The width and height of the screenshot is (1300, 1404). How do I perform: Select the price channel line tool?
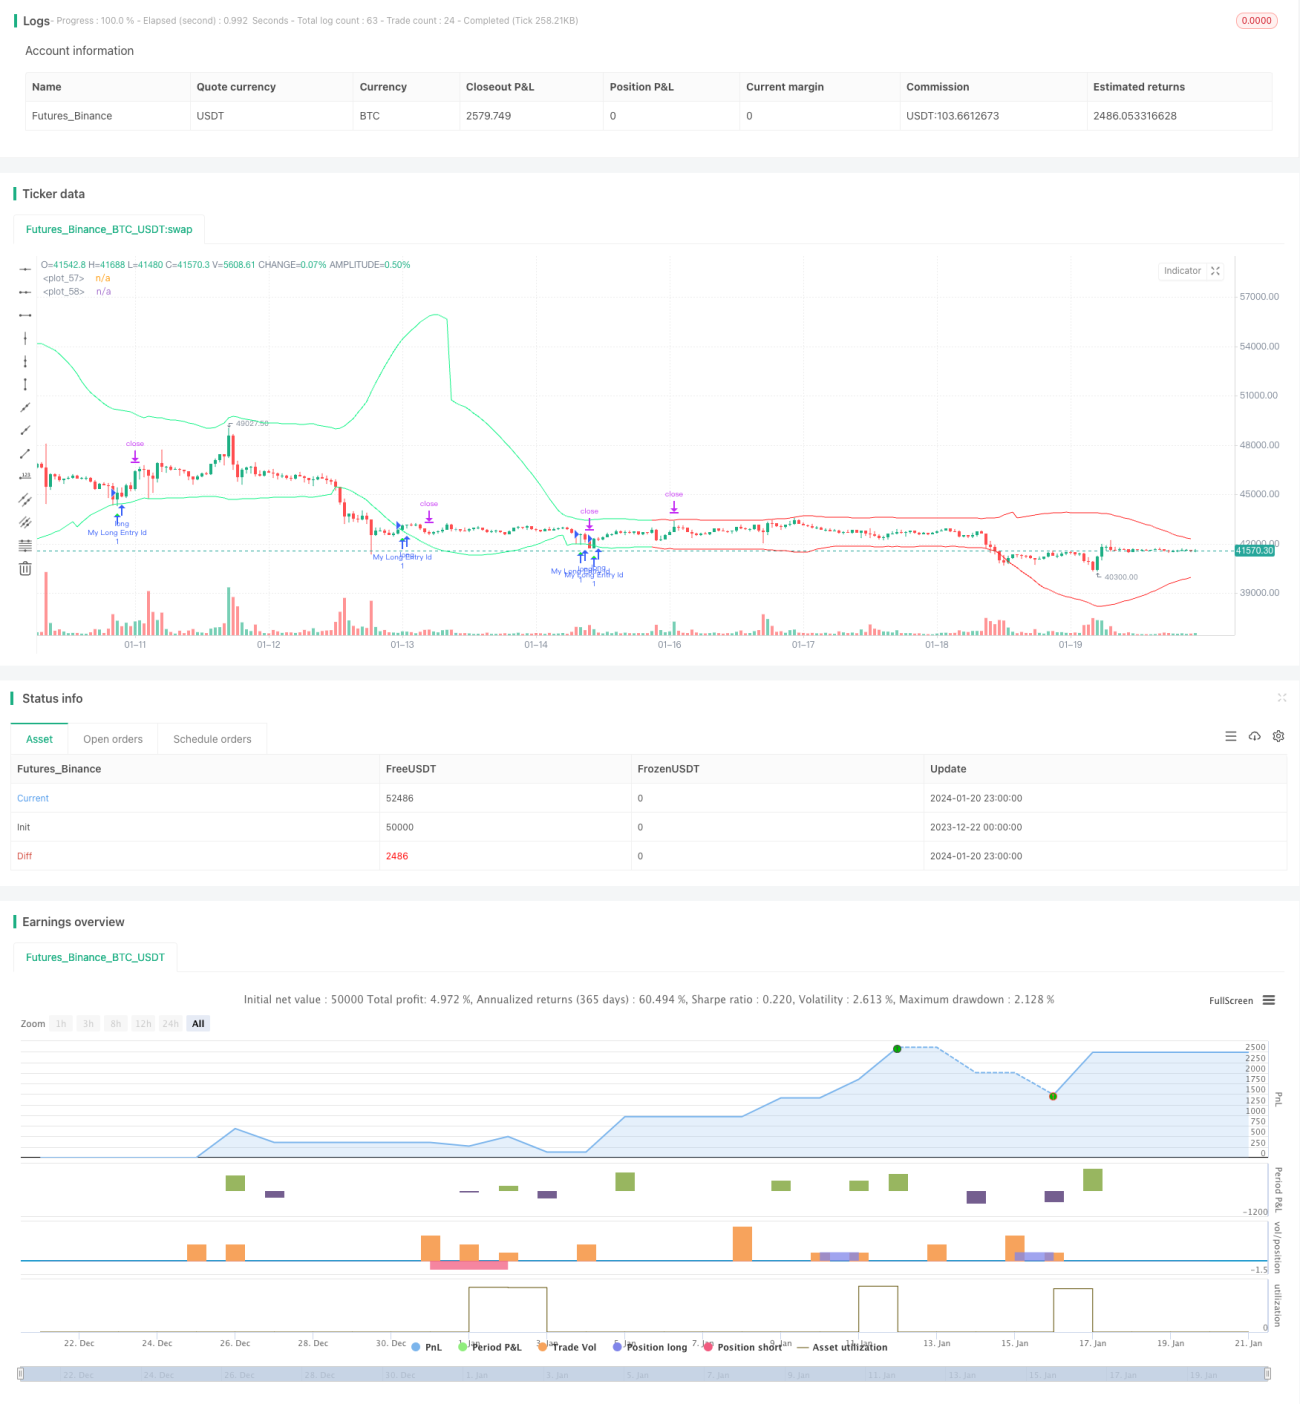coord(25,499)
